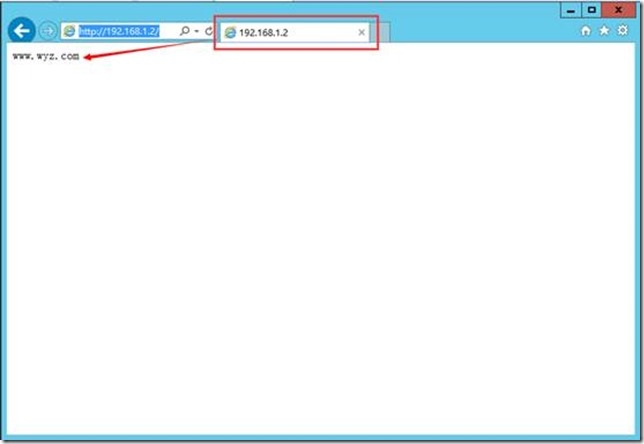Click the Forward arrow button
Screen dimensions: 644x444
(48, 31)
